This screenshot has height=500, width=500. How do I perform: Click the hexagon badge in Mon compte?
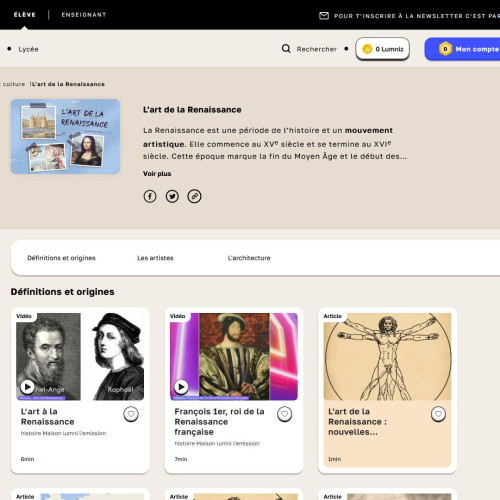[x=445, y=49]
